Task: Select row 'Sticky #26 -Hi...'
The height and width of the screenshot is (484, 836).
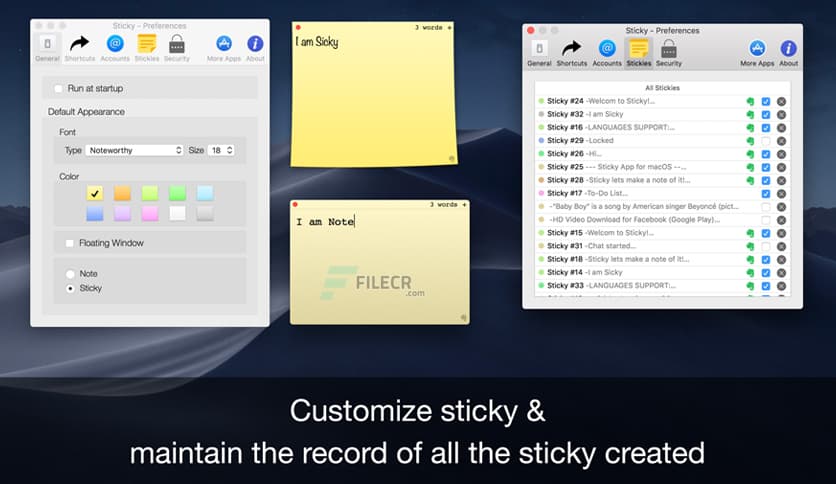Action: [x=662, y=154]
